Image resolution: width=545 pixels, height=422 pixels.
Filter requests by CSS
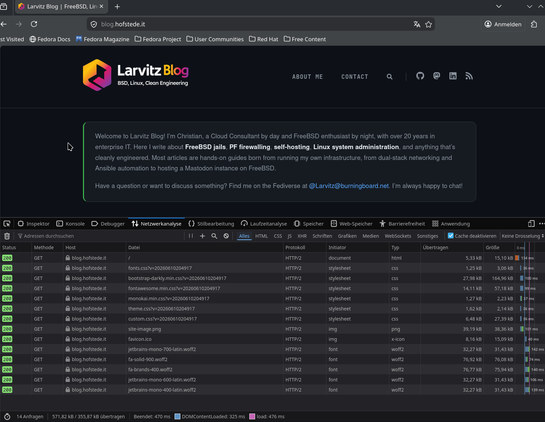278,236
